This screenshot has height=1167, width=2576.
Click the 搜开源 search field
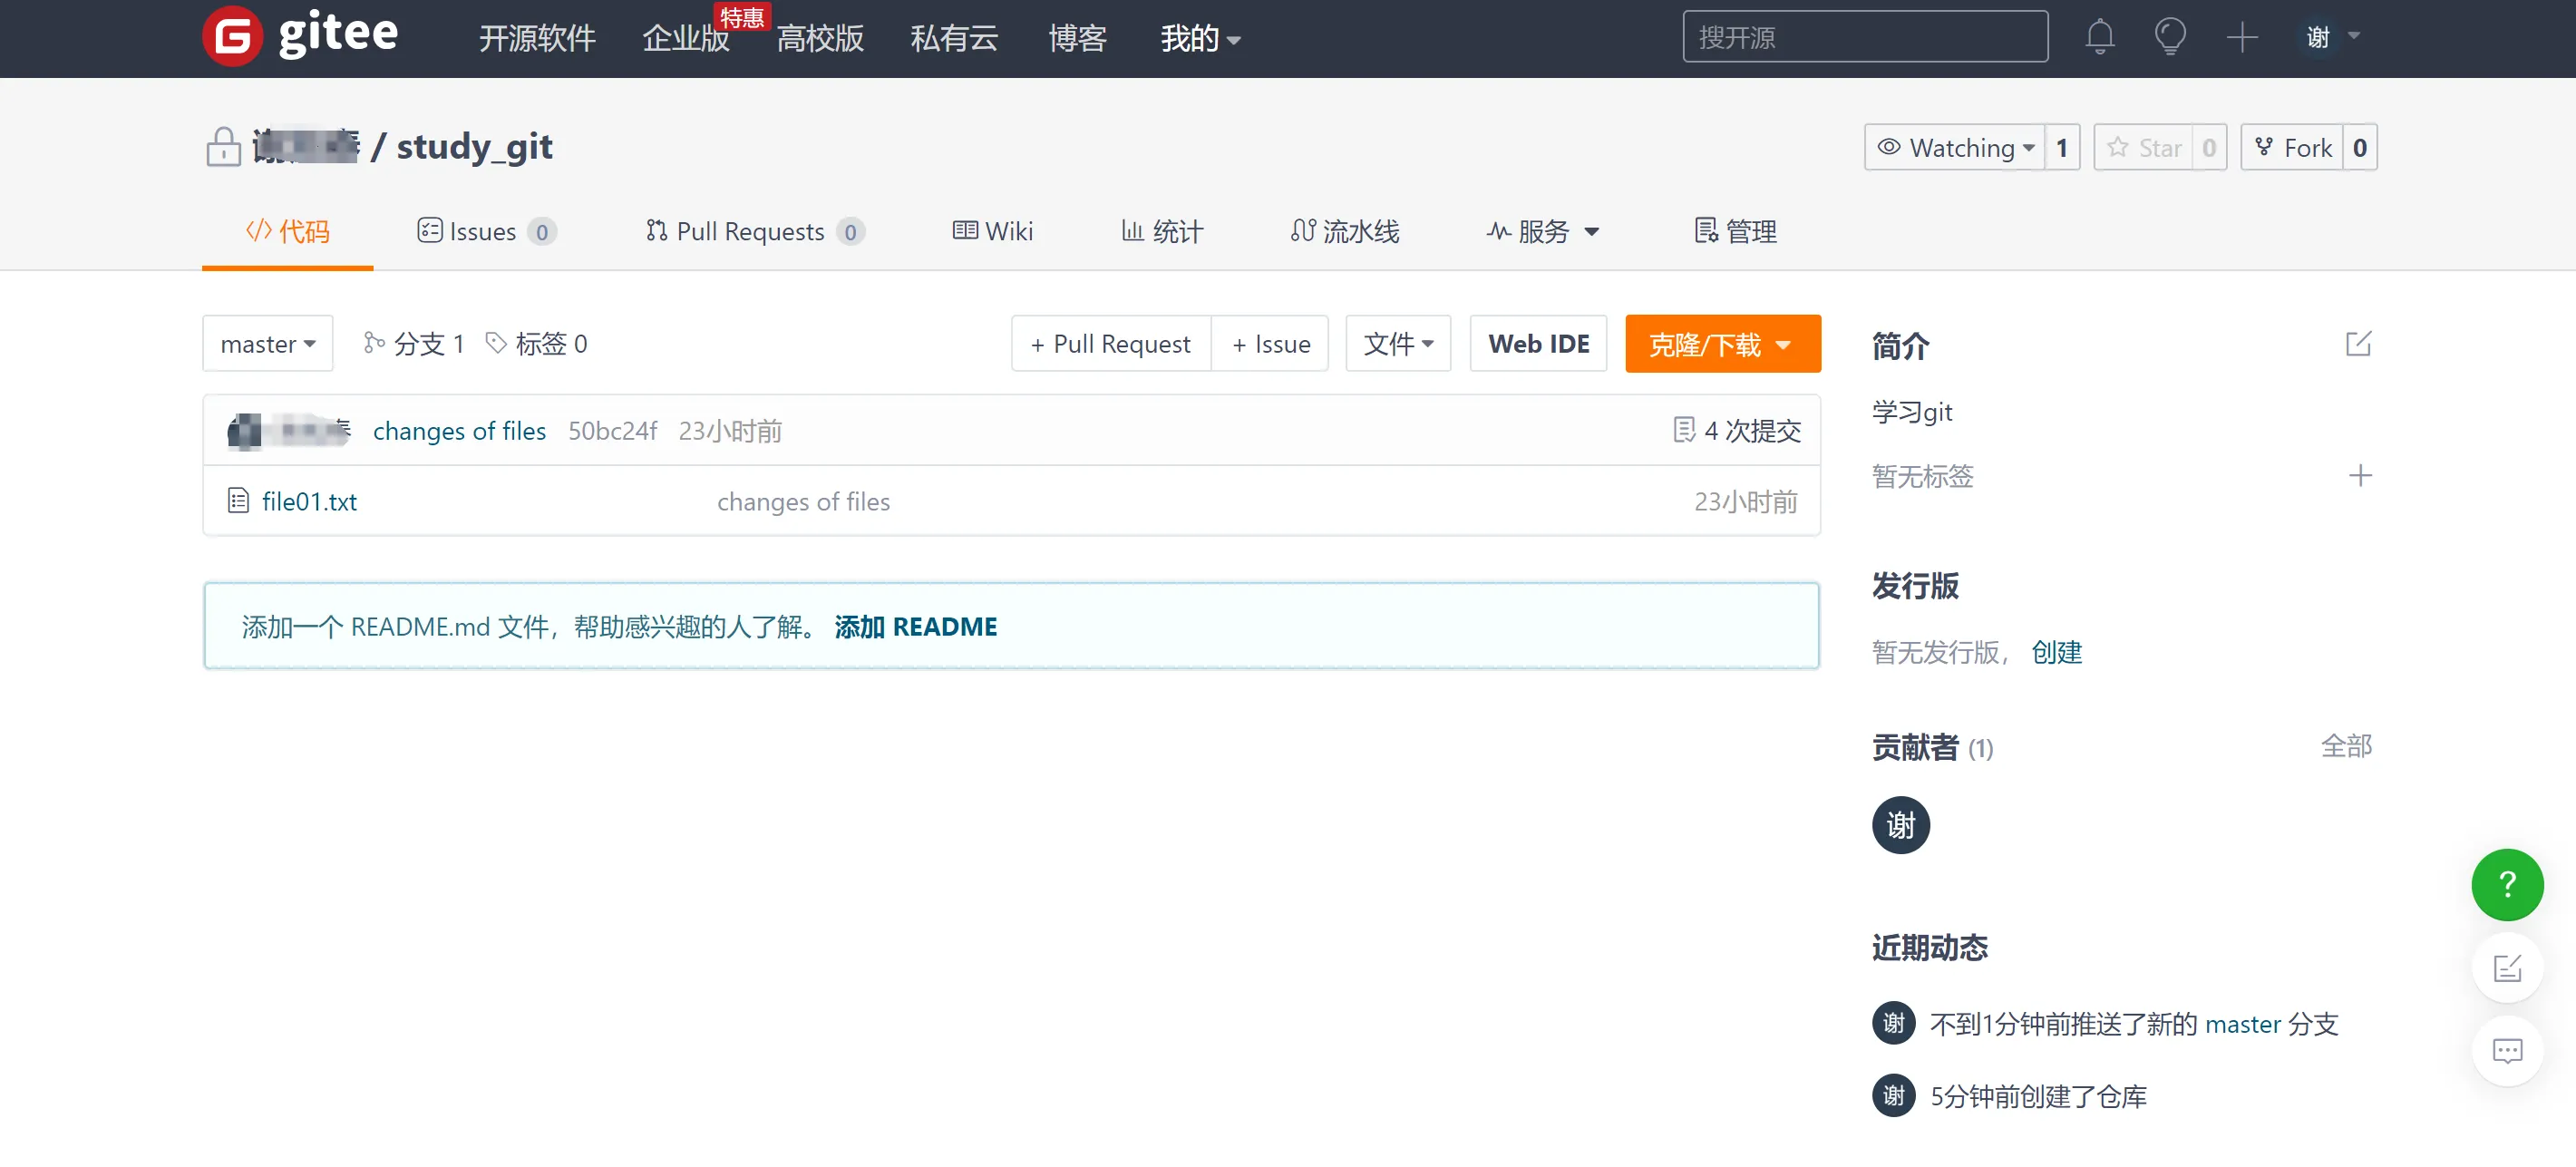pos(1864,37)
